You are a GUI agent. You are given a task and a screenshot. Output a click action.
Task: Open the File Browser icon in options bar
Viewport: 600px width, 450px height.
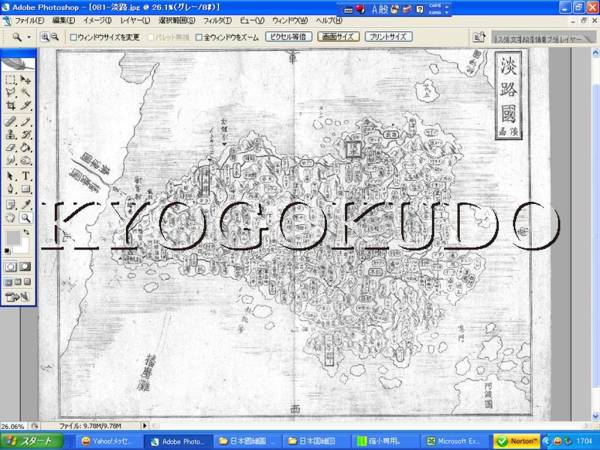pos(479,37)
